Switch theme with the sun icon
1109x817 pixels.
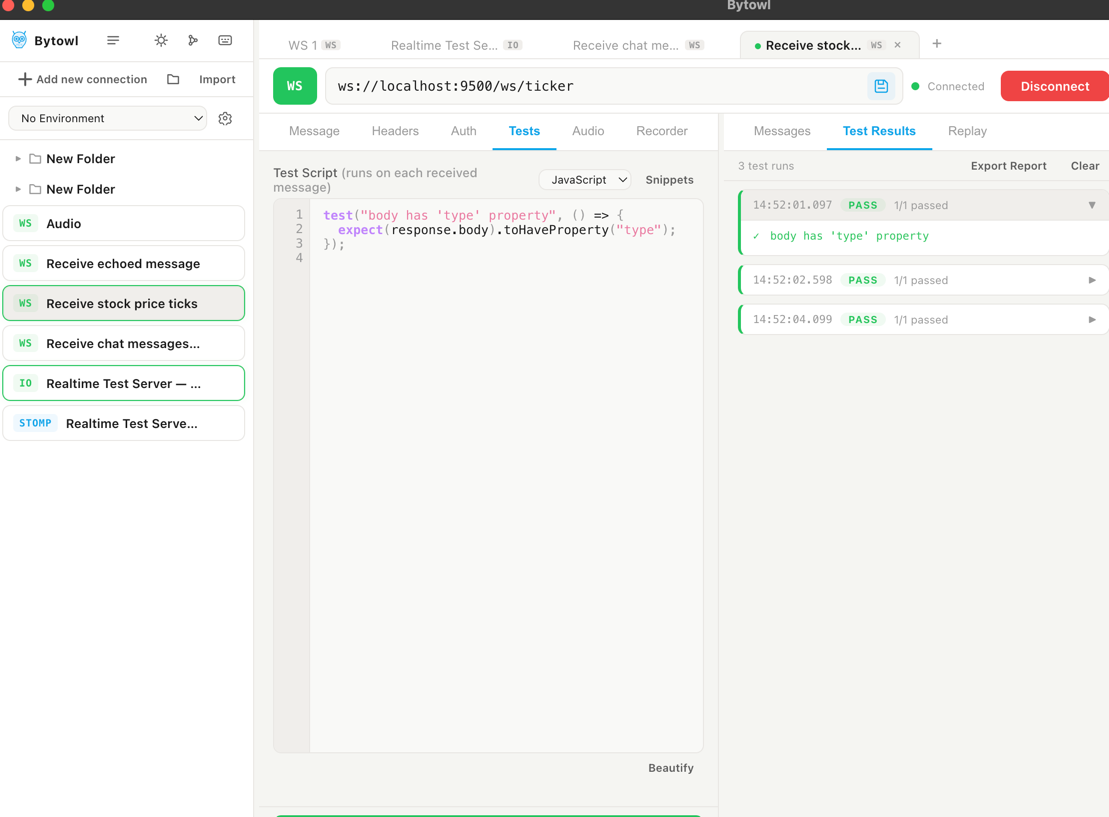tap(161, 40)
